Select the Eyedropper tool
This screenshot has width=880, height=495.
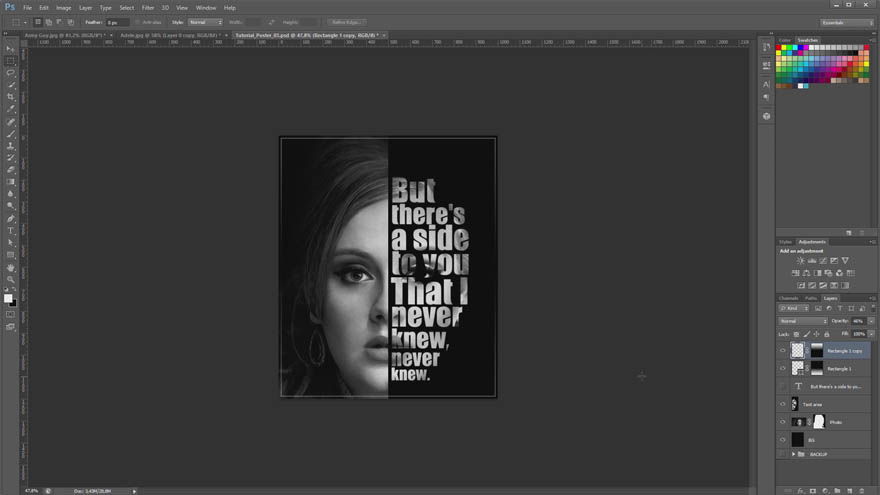(10, 109)
